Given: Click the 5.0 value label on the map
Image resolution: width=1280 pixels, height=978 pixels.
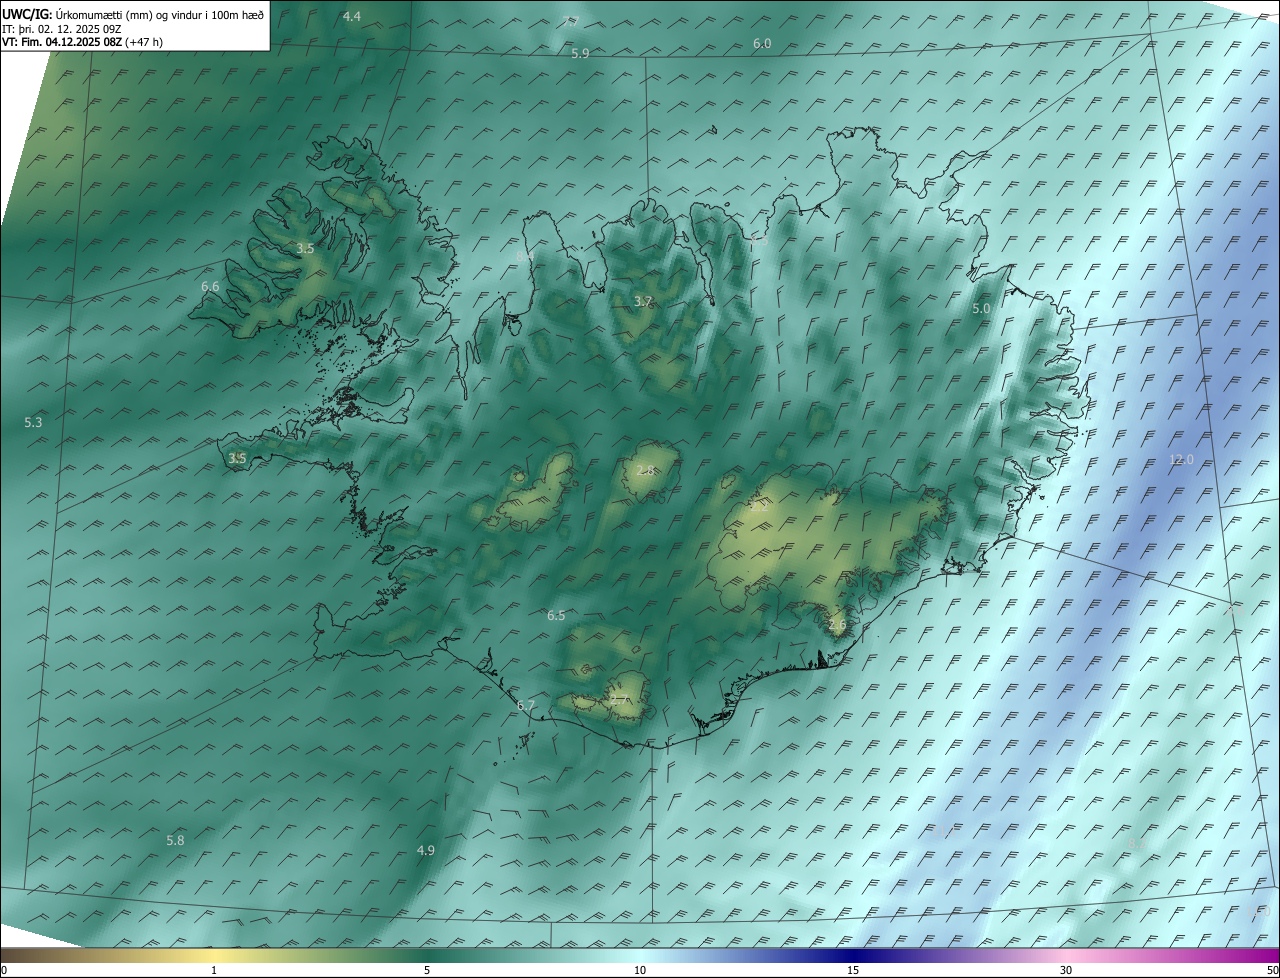Looking at the screenshot, I should (981, 309).
